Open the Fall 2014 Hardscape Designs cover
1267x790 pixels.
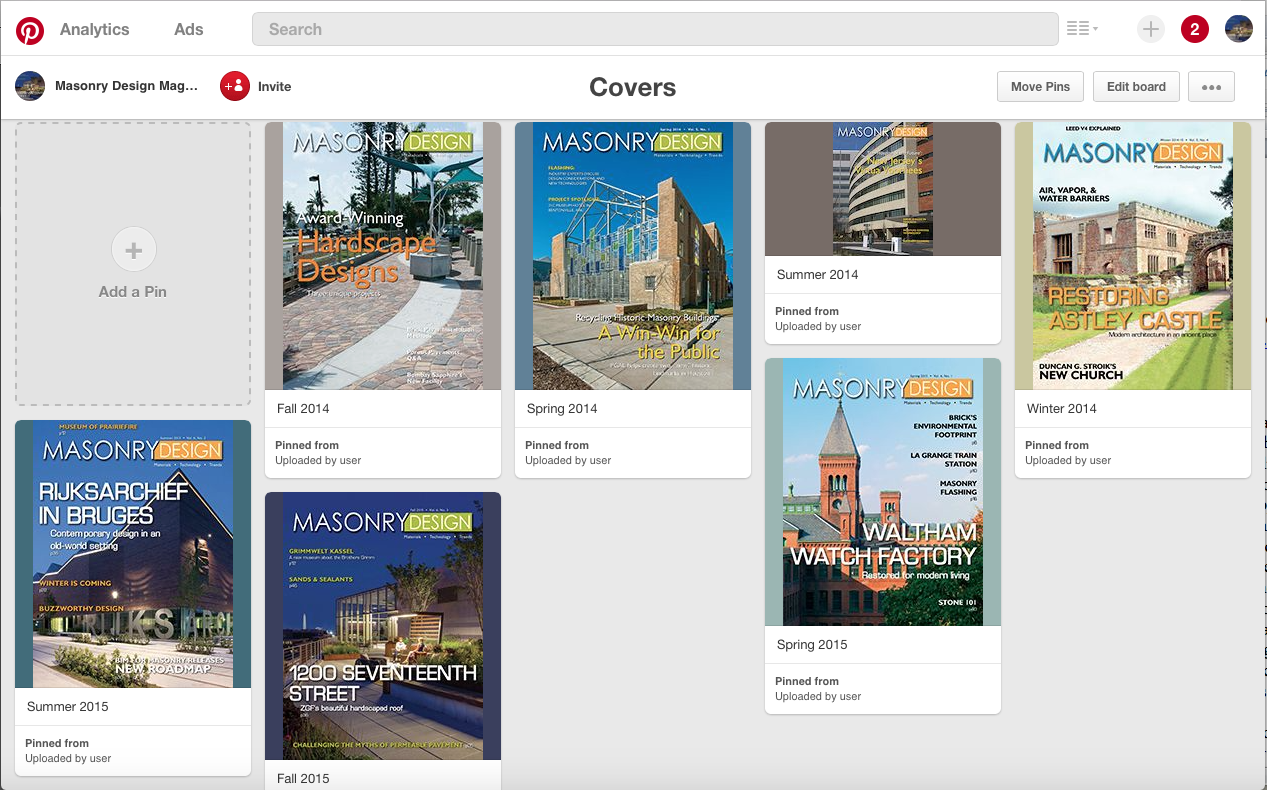tap(383, 256)
